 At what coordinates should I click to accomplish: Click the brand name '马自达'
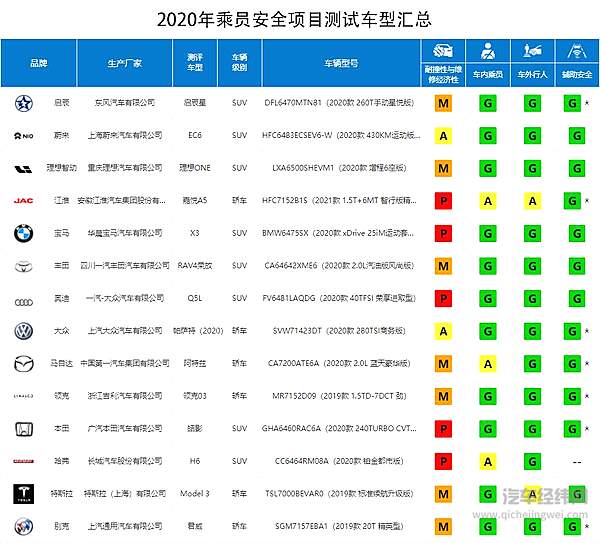[62, 363]
